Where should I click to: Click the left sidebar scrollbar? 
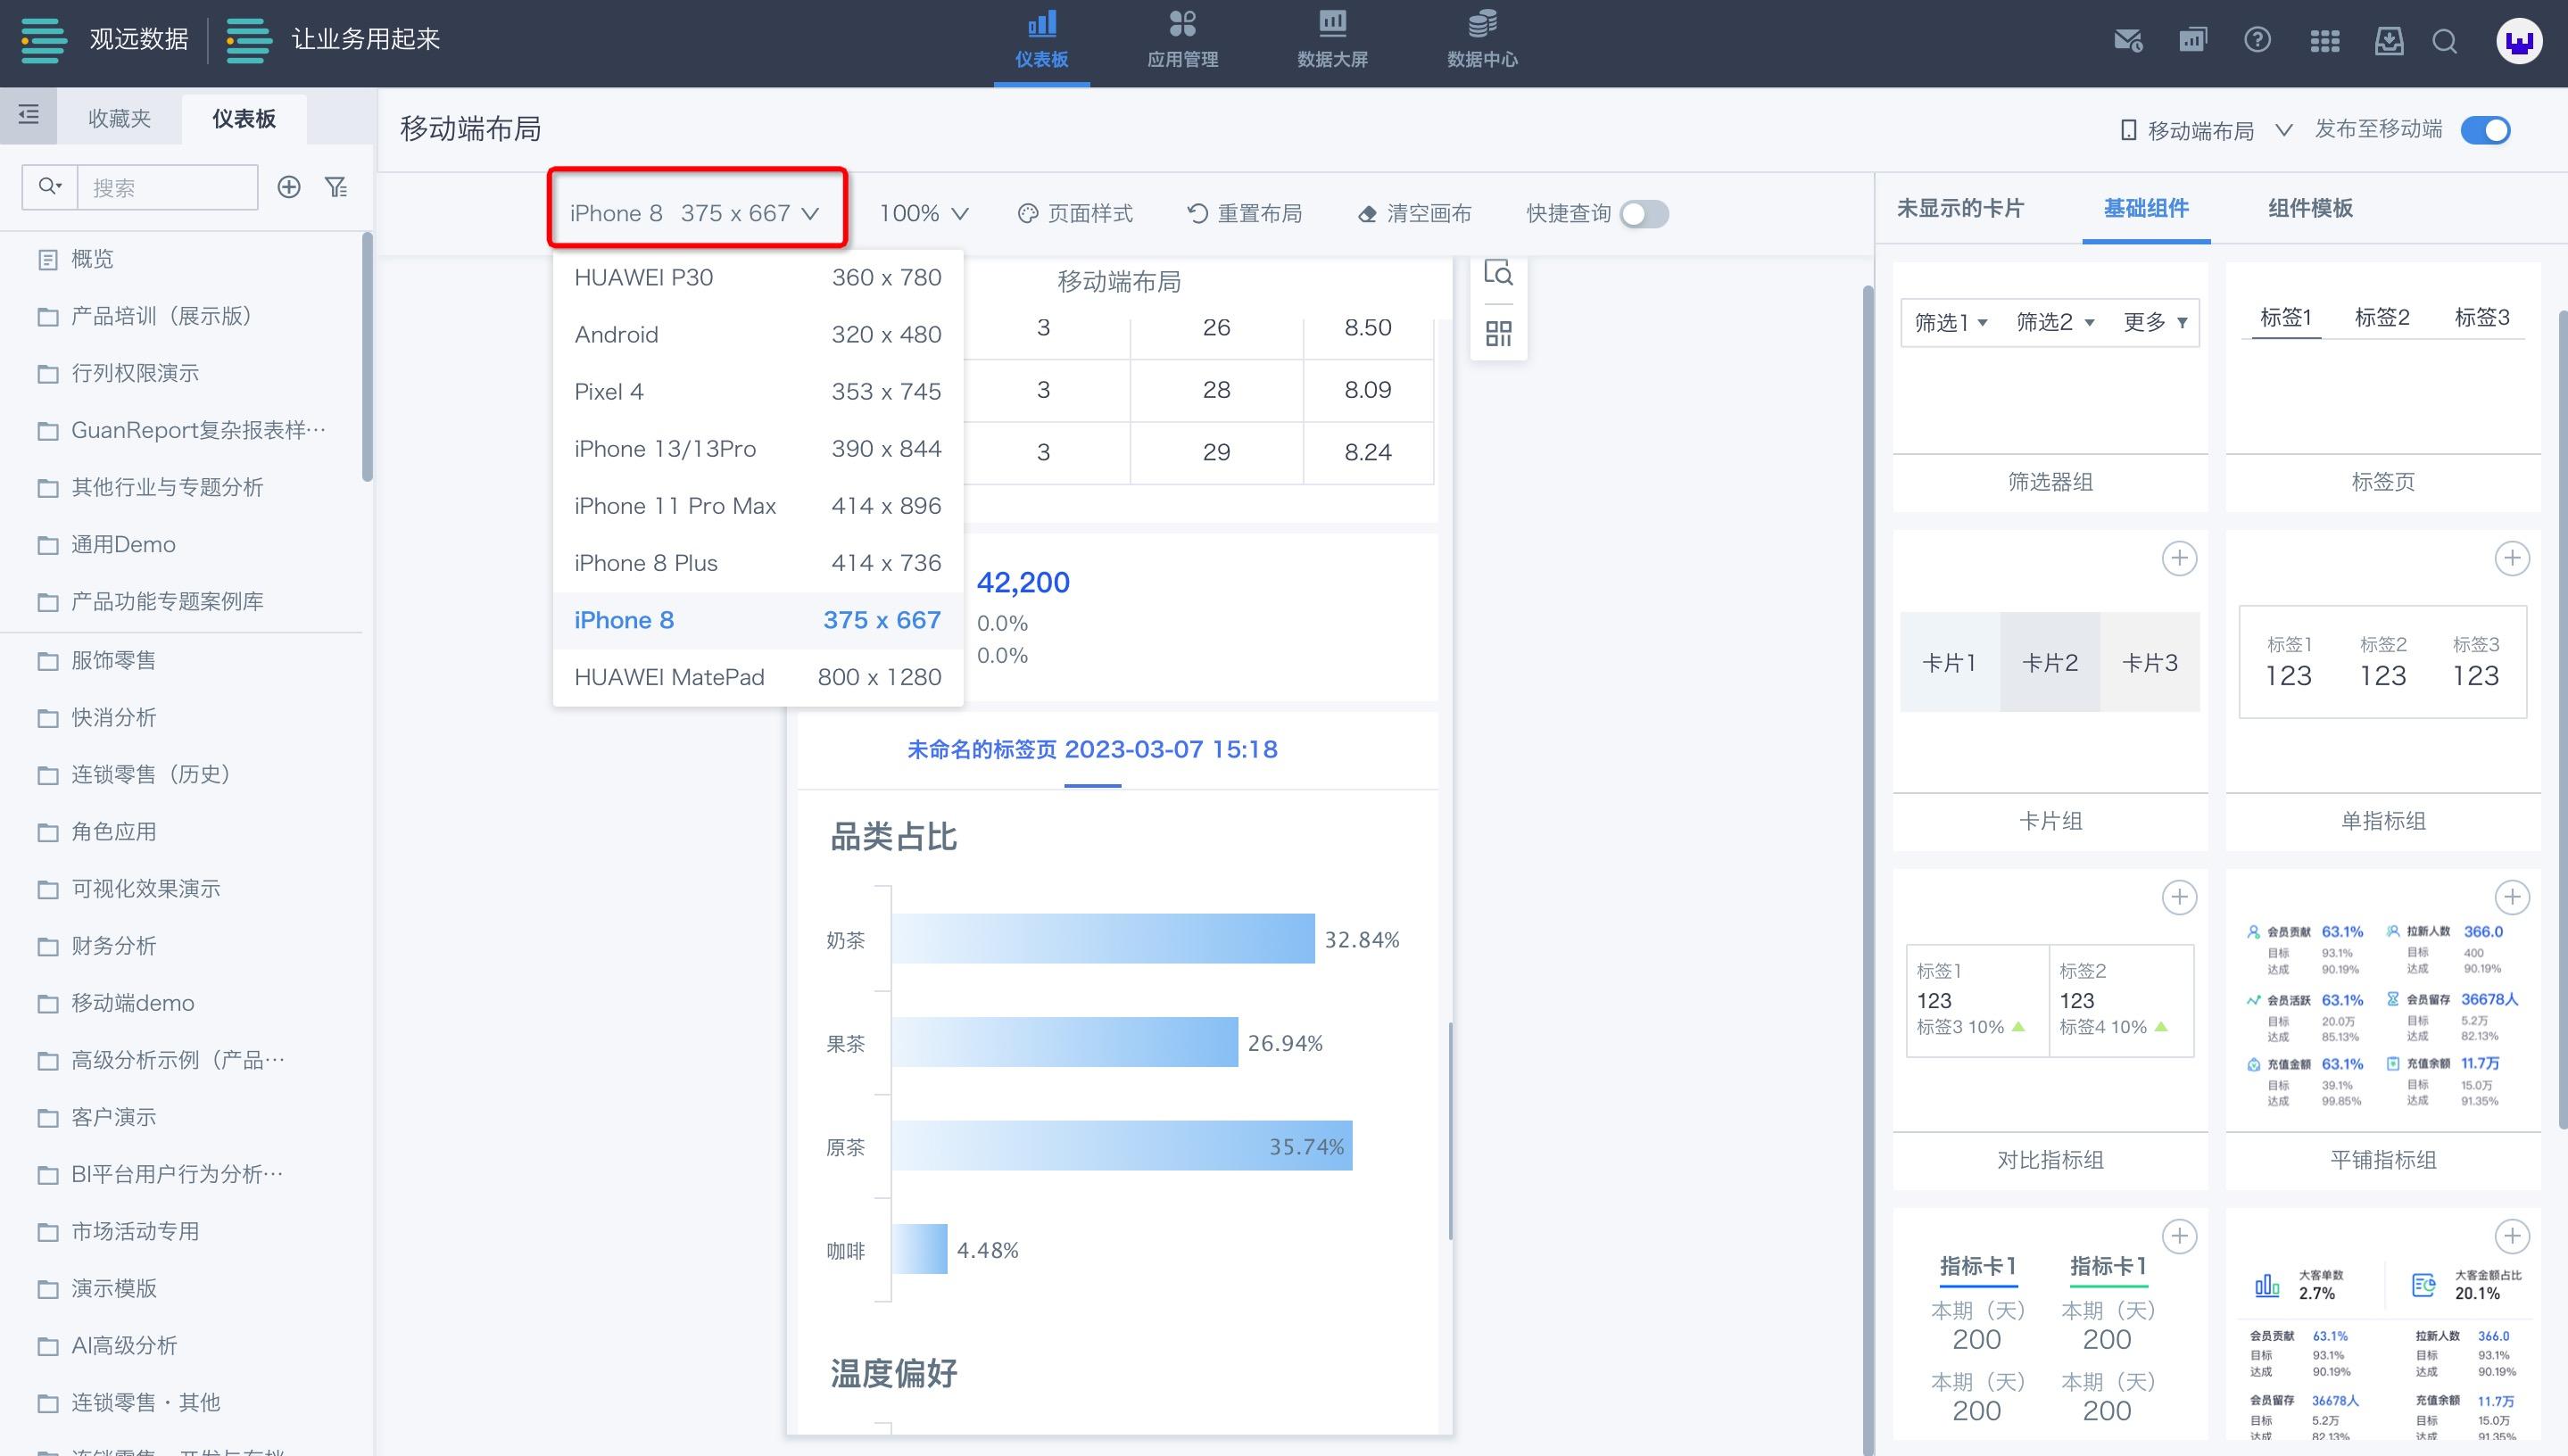click(367, 357)
